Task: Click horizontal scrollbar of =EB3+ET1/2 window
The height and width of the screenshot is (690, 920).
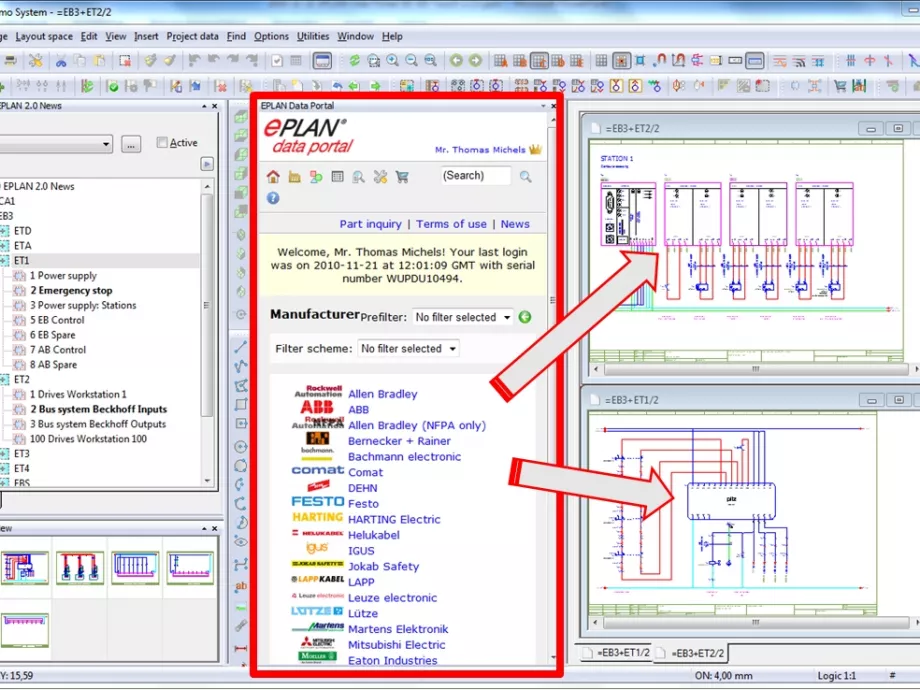Action: click(x=756, y=622)
